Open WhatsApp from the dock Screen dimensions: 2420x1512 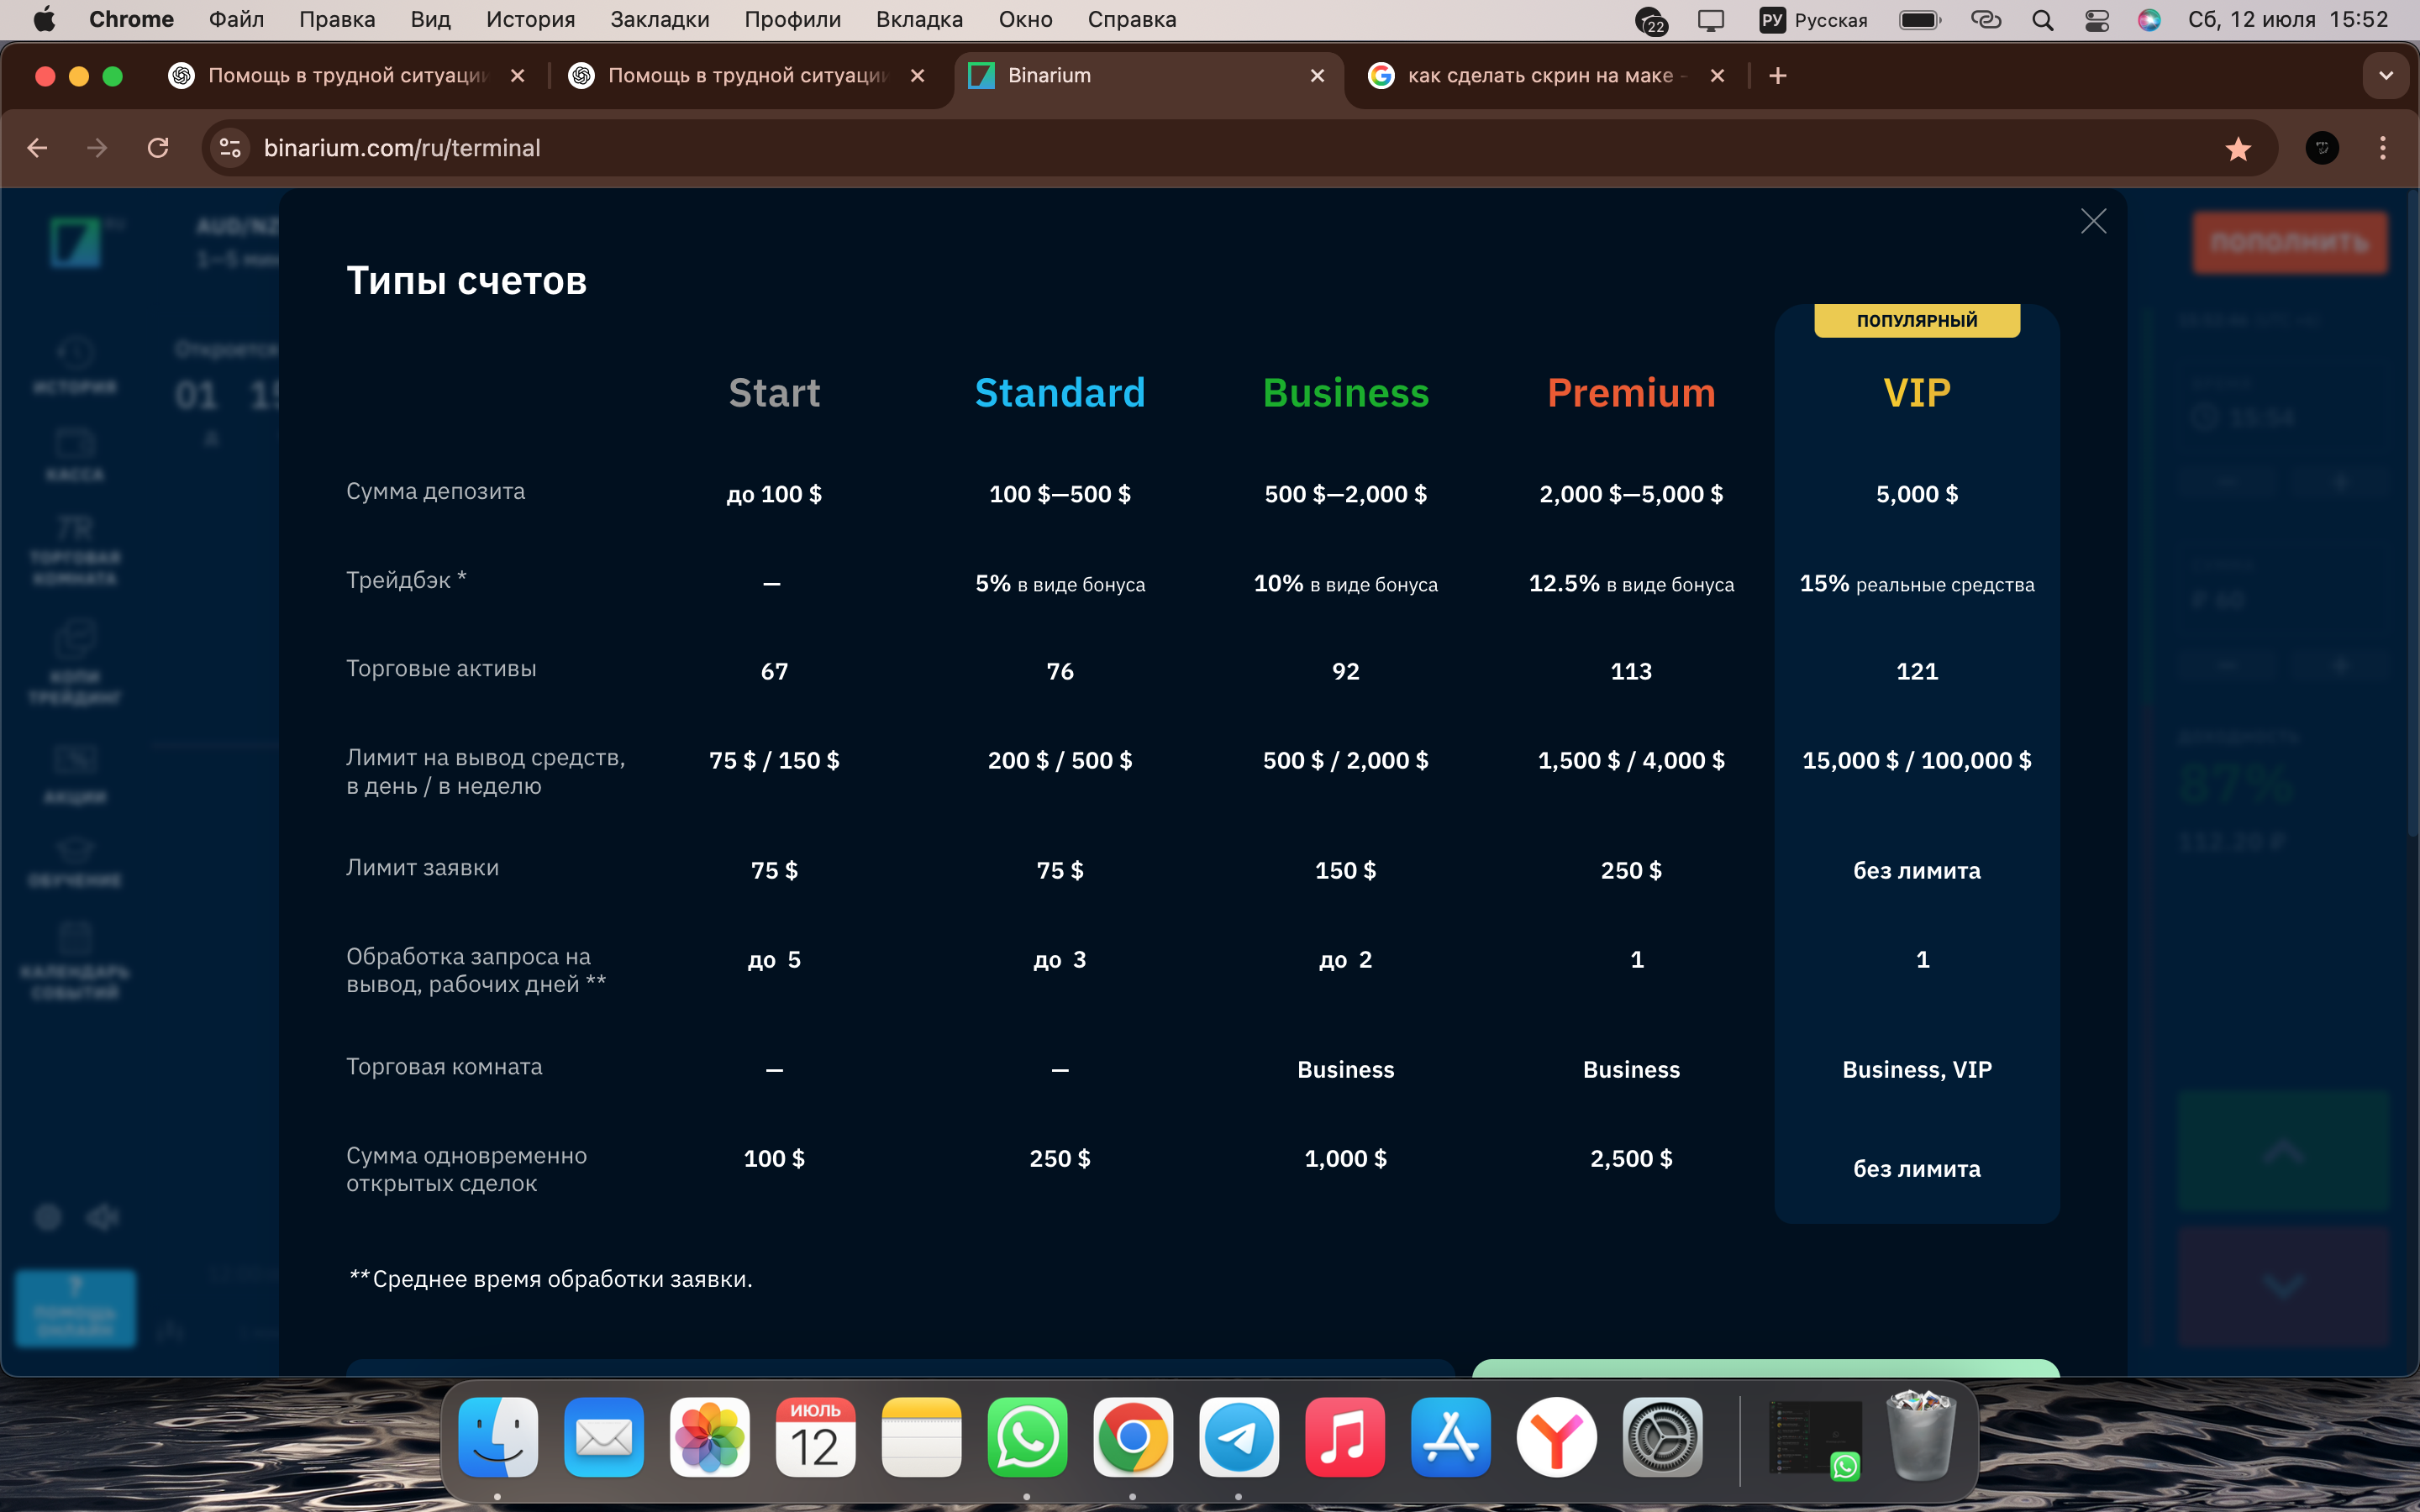coord(1027,1438)
